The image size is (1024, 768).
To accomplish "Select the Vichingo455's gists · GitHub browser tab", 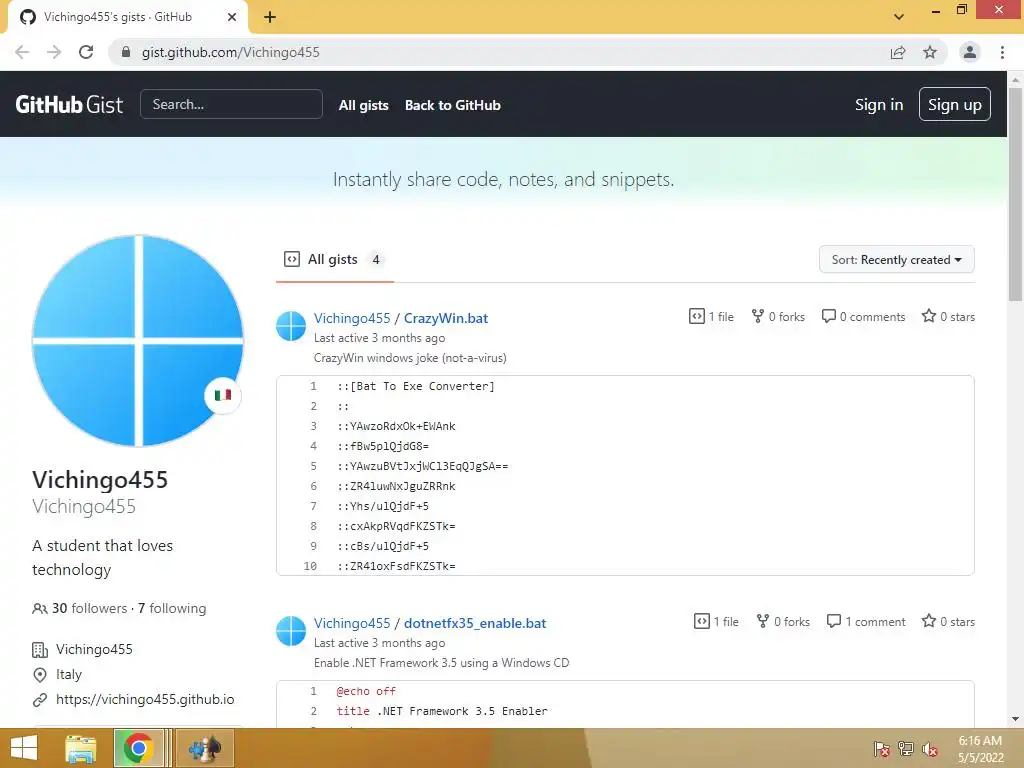I will coord(128,17).
